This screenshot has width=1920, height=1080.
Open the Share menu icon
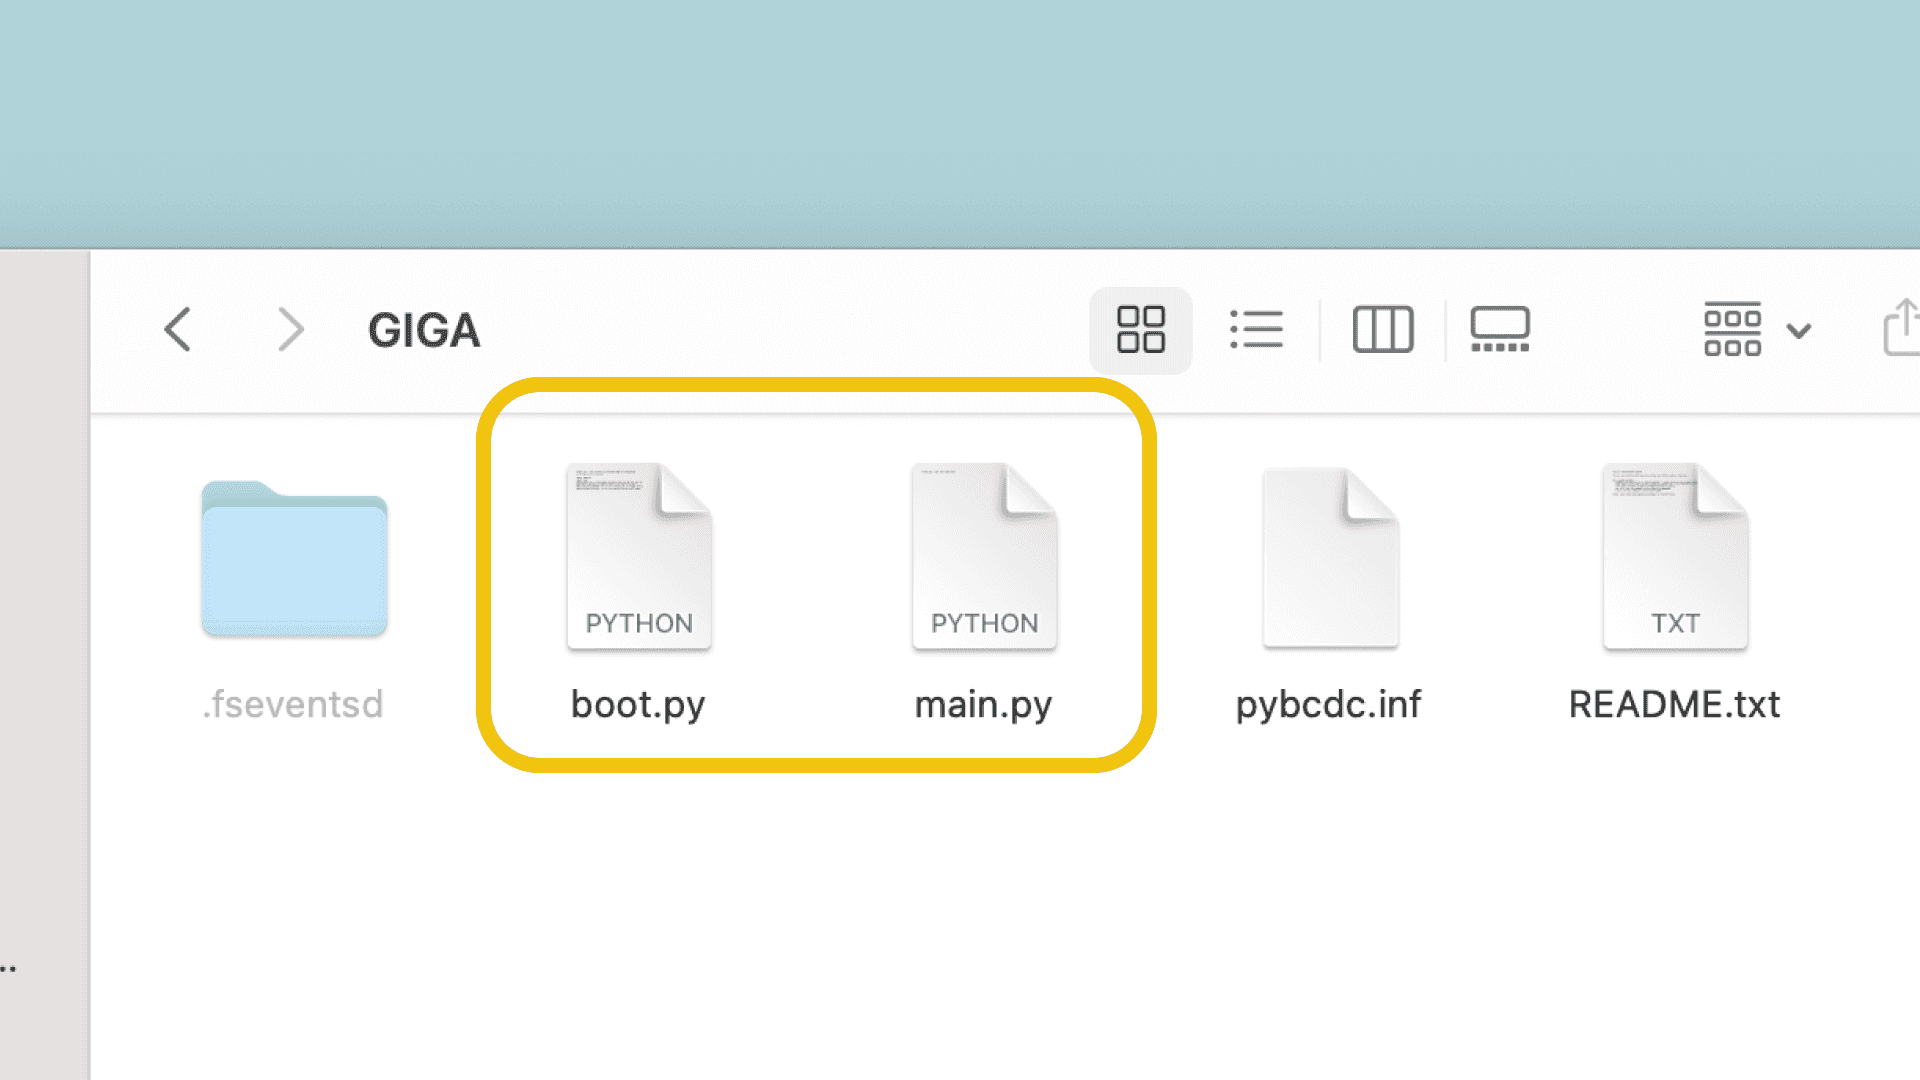(x=1900, y=328)
